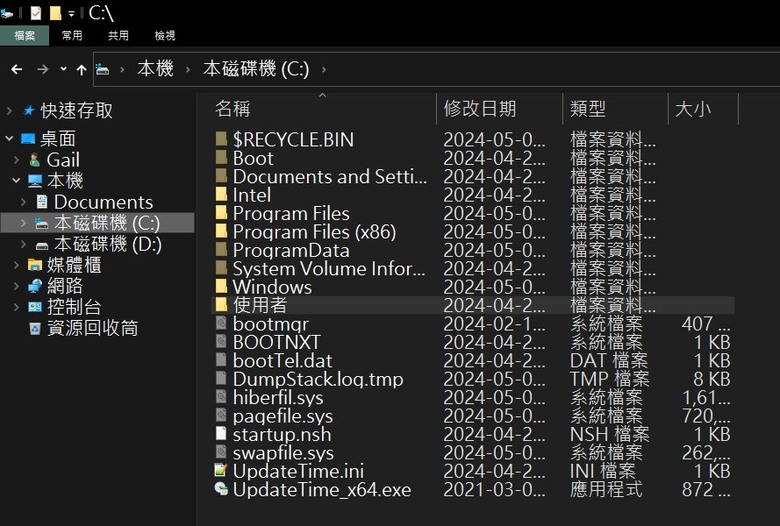
Task: Expand the Gail tree node
Action: 16,160
